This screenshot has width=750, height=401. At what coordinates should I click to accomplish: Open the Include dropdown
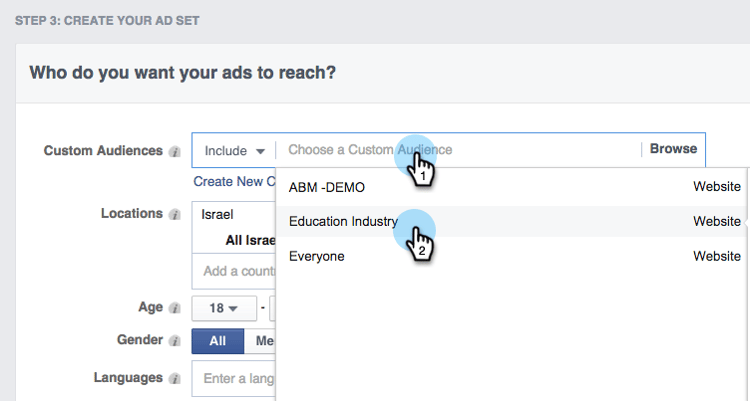(x=234, y=150)
